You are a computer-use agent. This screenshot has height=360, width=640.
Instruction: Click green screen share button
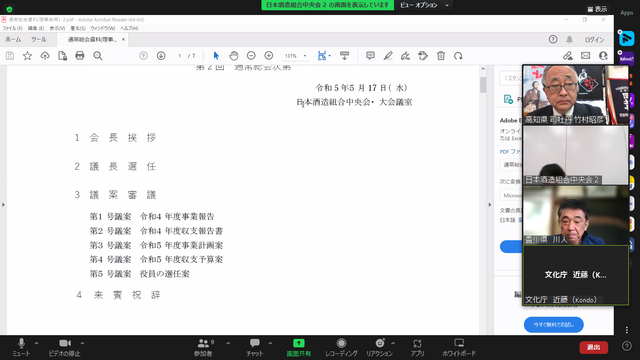click(299, 347)
